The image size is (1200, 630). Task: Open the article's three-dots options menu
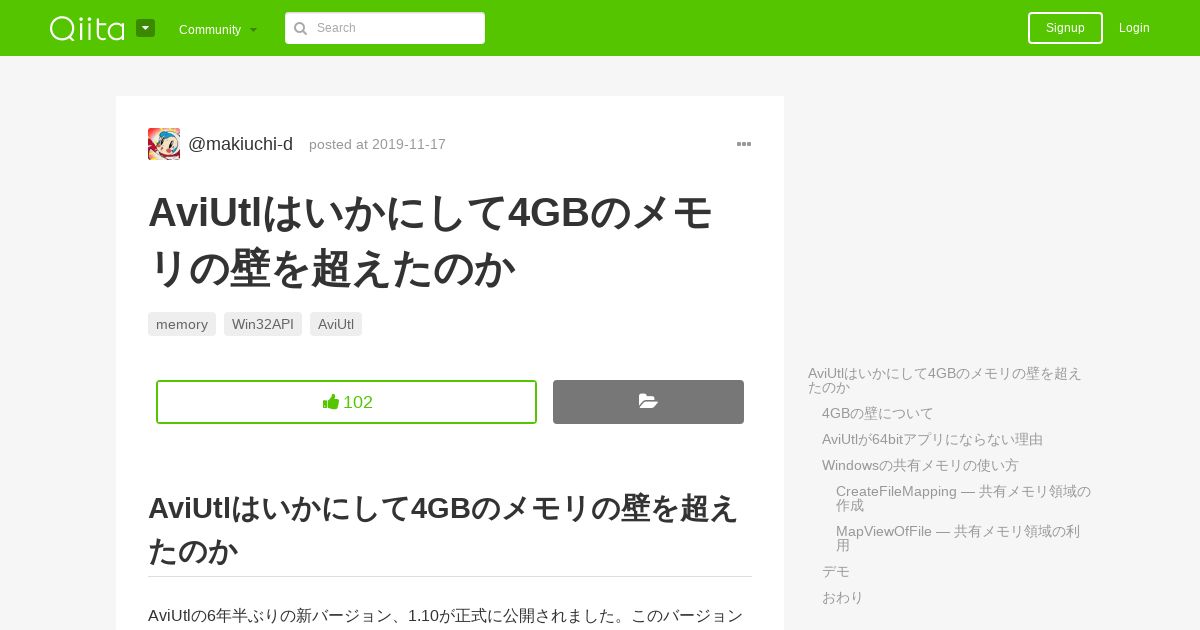744,144
